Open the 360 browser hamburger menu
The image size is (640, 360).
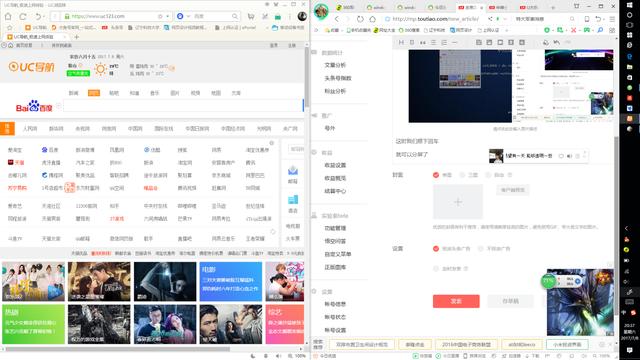(x=612, y=19)
